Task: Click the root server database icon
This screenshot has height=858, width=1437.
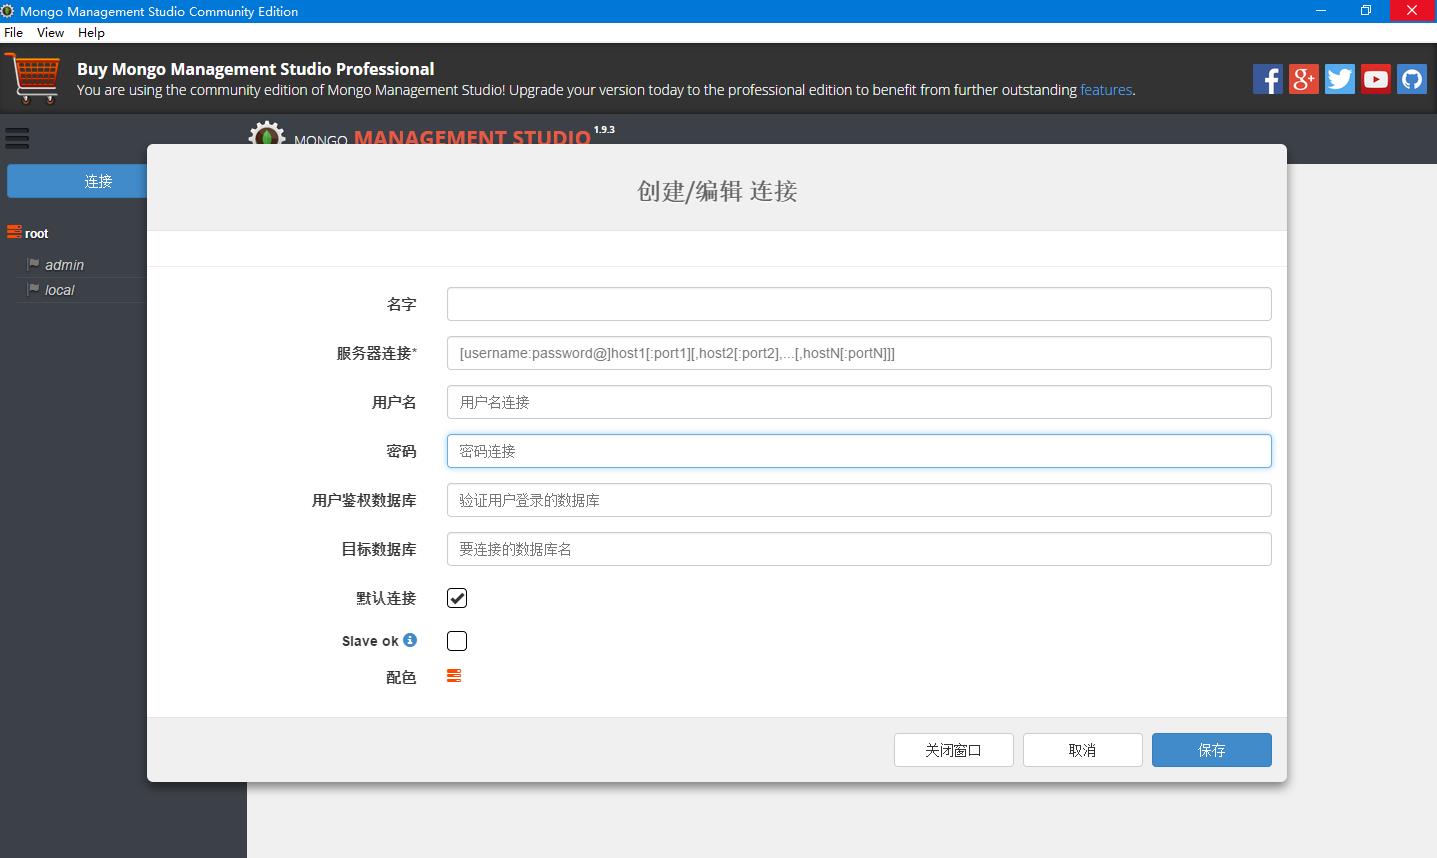Action: click(x=14, y=232)
